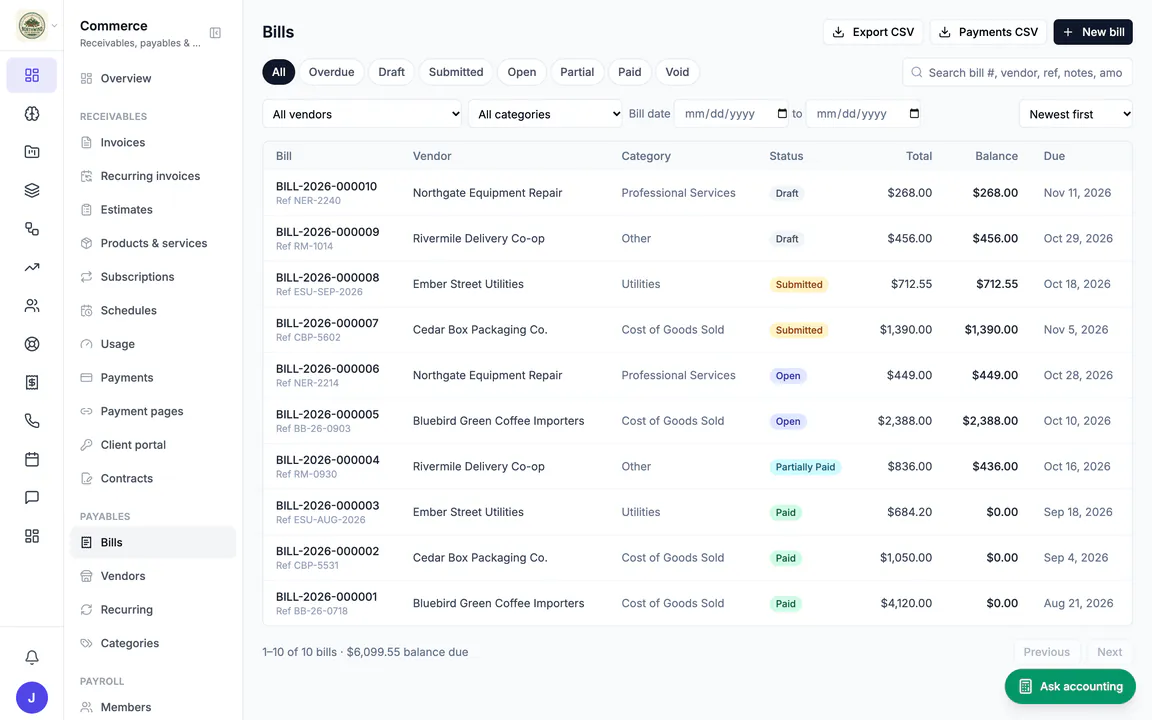Open the bottom grid apps icon in left rail
1152x720 pixels.
[32, 536]
